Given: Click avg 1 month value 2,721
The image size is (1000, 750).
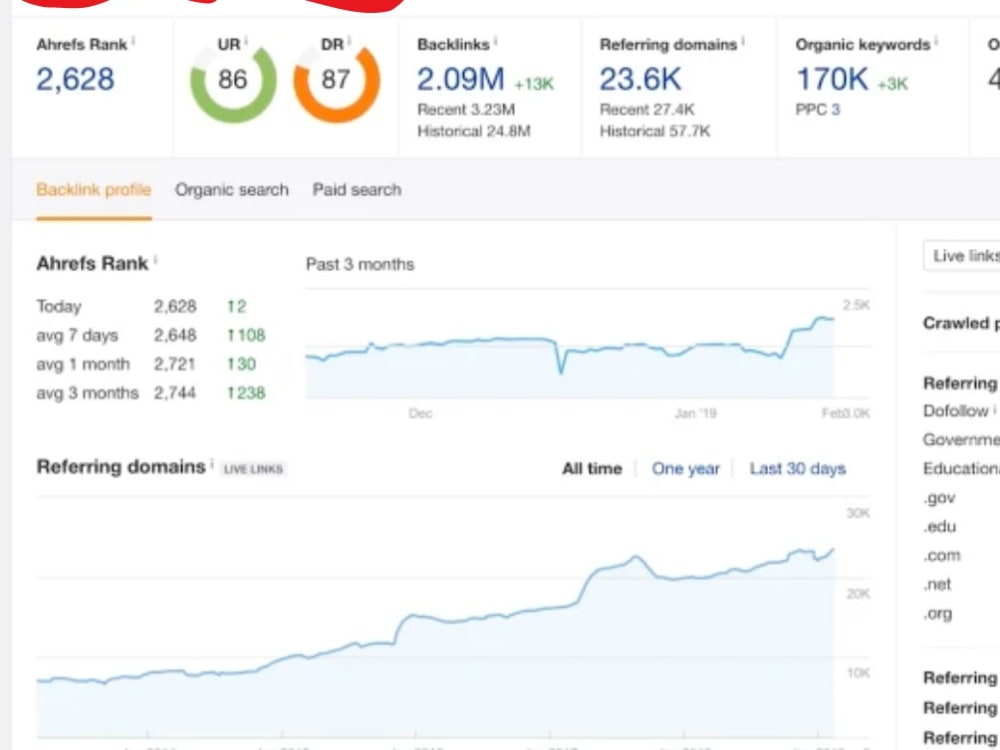Looking at the screenshot, I should (x=174, y=364).
